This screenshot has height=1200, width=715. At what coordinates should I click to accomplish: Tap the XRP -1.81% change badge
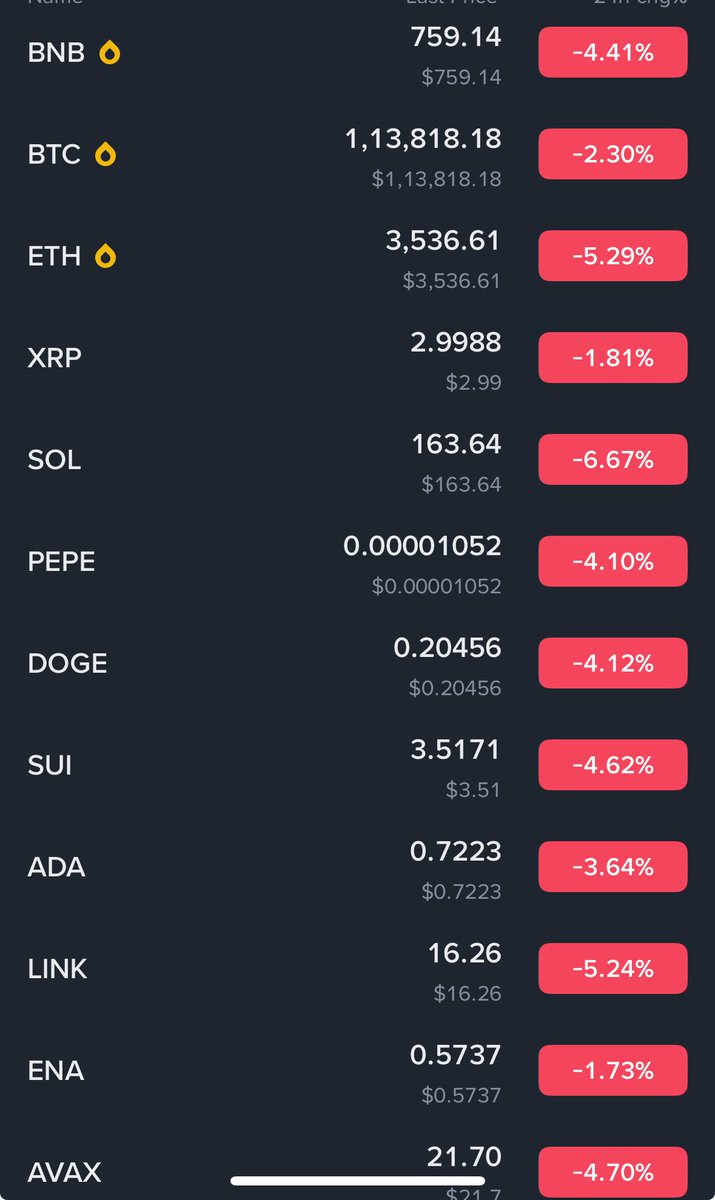(x=613, y=358)
